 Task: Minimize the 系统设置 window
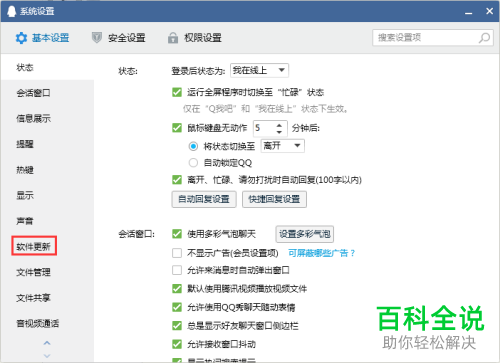[469, 12]
